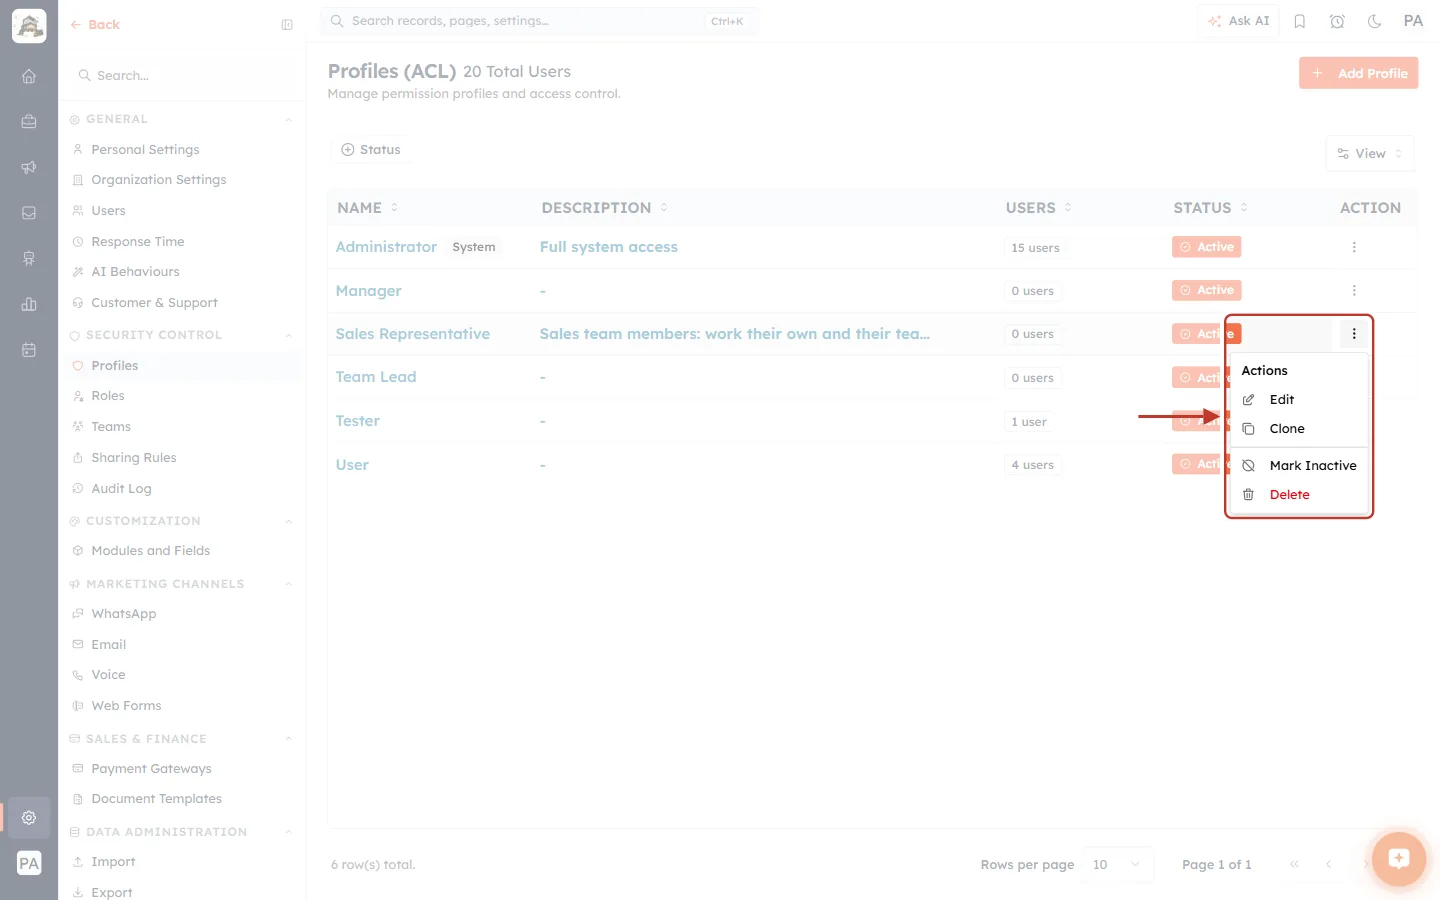Click the Add Profile button
1440x900 pixels.
(1358, 73)
